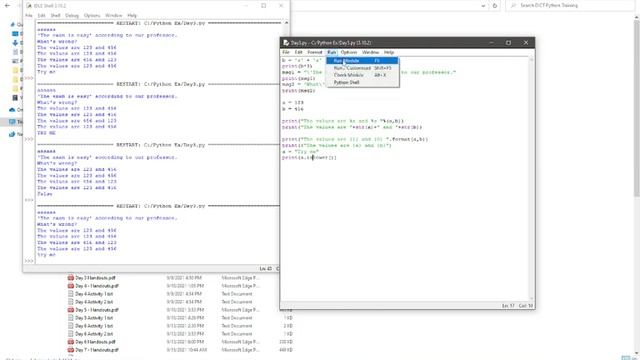640x360 pixels.
Task: Expand the File Explorer address bar dropdown
Action: [483, 6]
